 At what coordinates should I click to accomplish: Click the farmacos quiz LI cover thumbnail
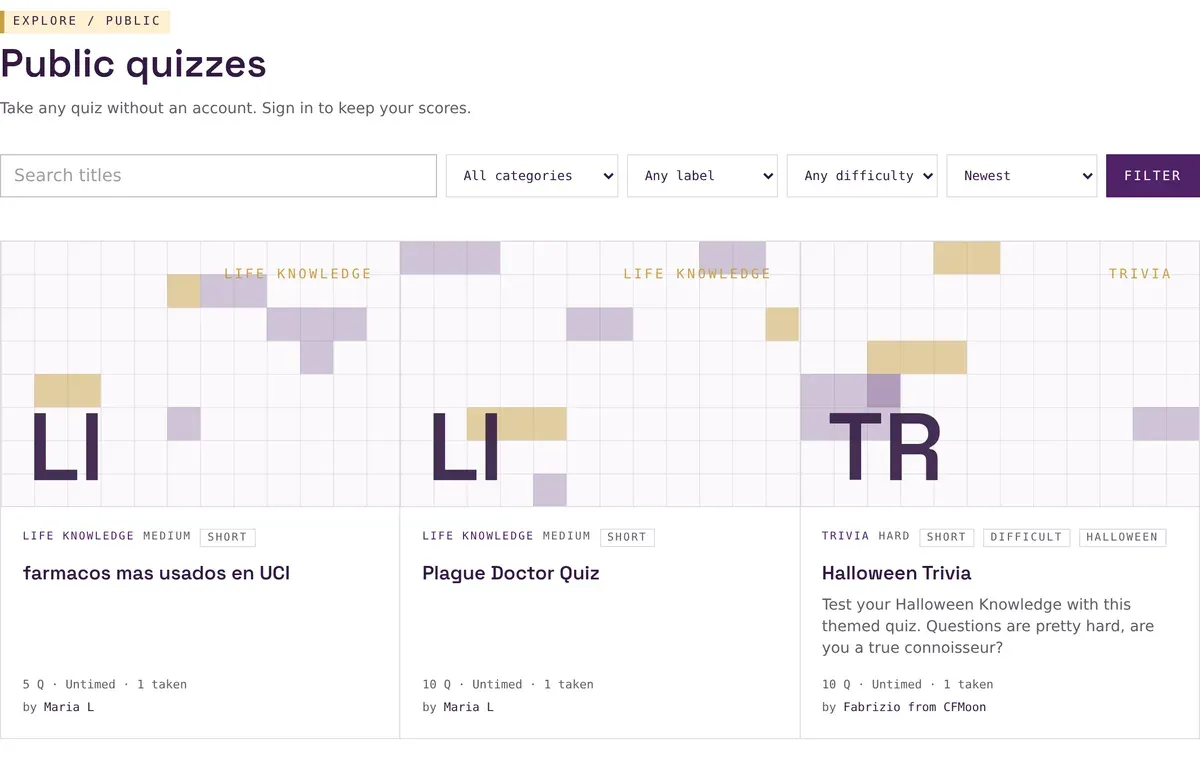tap(200, 374)
